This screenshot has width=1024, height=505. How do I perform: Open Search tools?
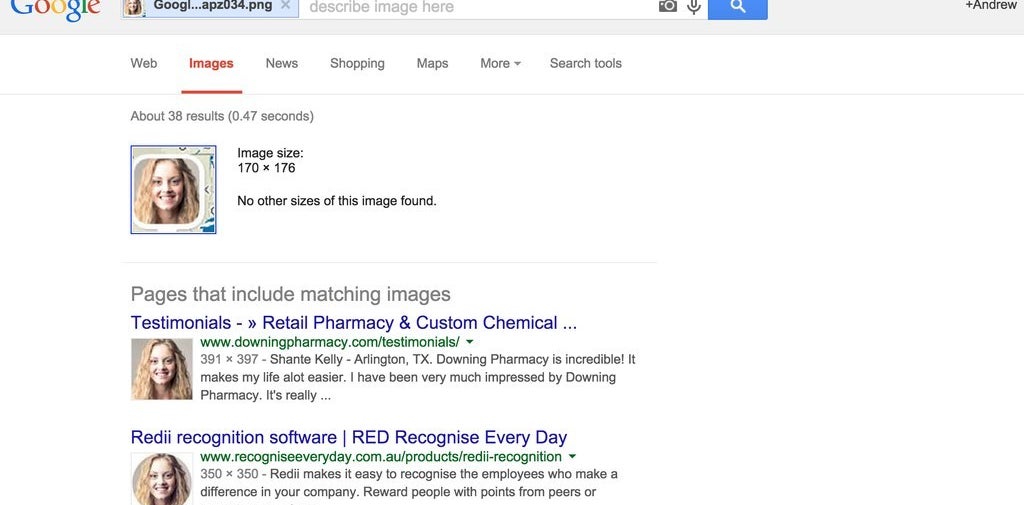tap(586, 63)
